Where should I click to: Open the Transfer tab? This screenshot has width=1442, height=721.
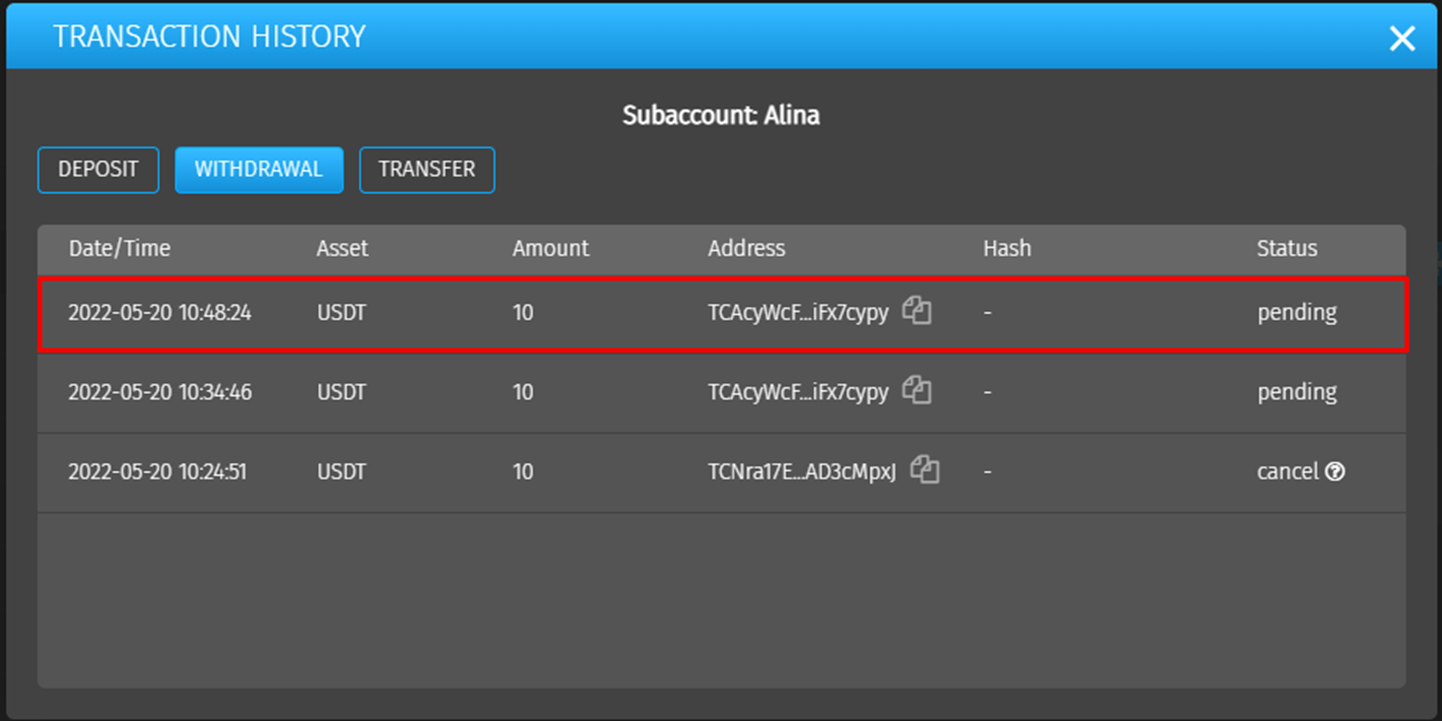point(427,170)
